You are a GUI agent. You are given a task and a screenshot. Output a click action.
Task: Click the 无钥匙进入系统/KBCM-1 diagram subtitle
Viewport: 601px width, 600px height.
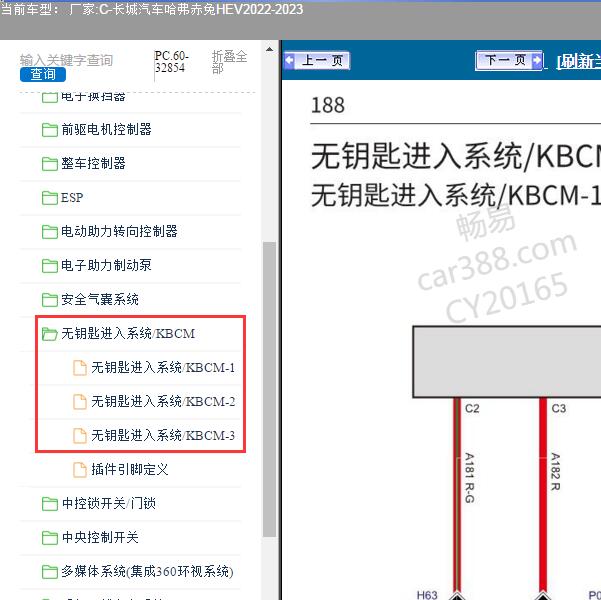(x=456, y=195)
